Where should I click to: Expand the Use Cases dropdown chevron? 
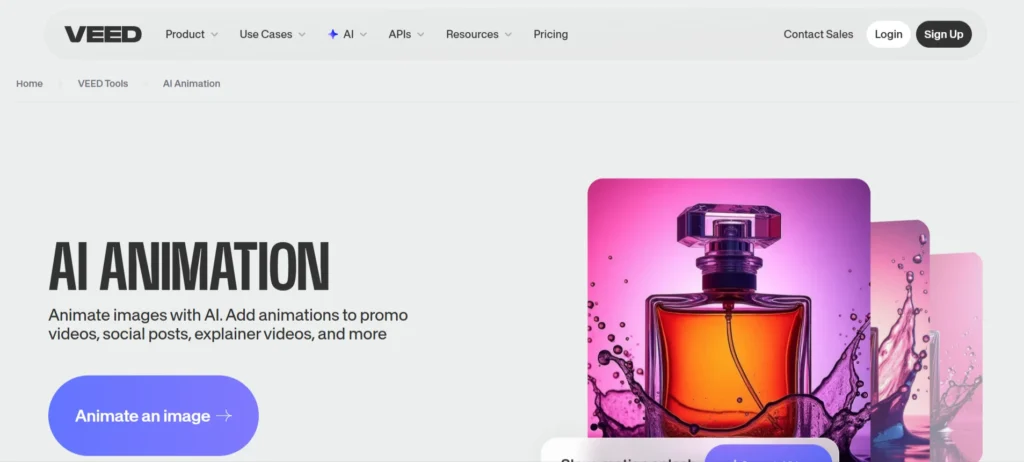point(302,35)
